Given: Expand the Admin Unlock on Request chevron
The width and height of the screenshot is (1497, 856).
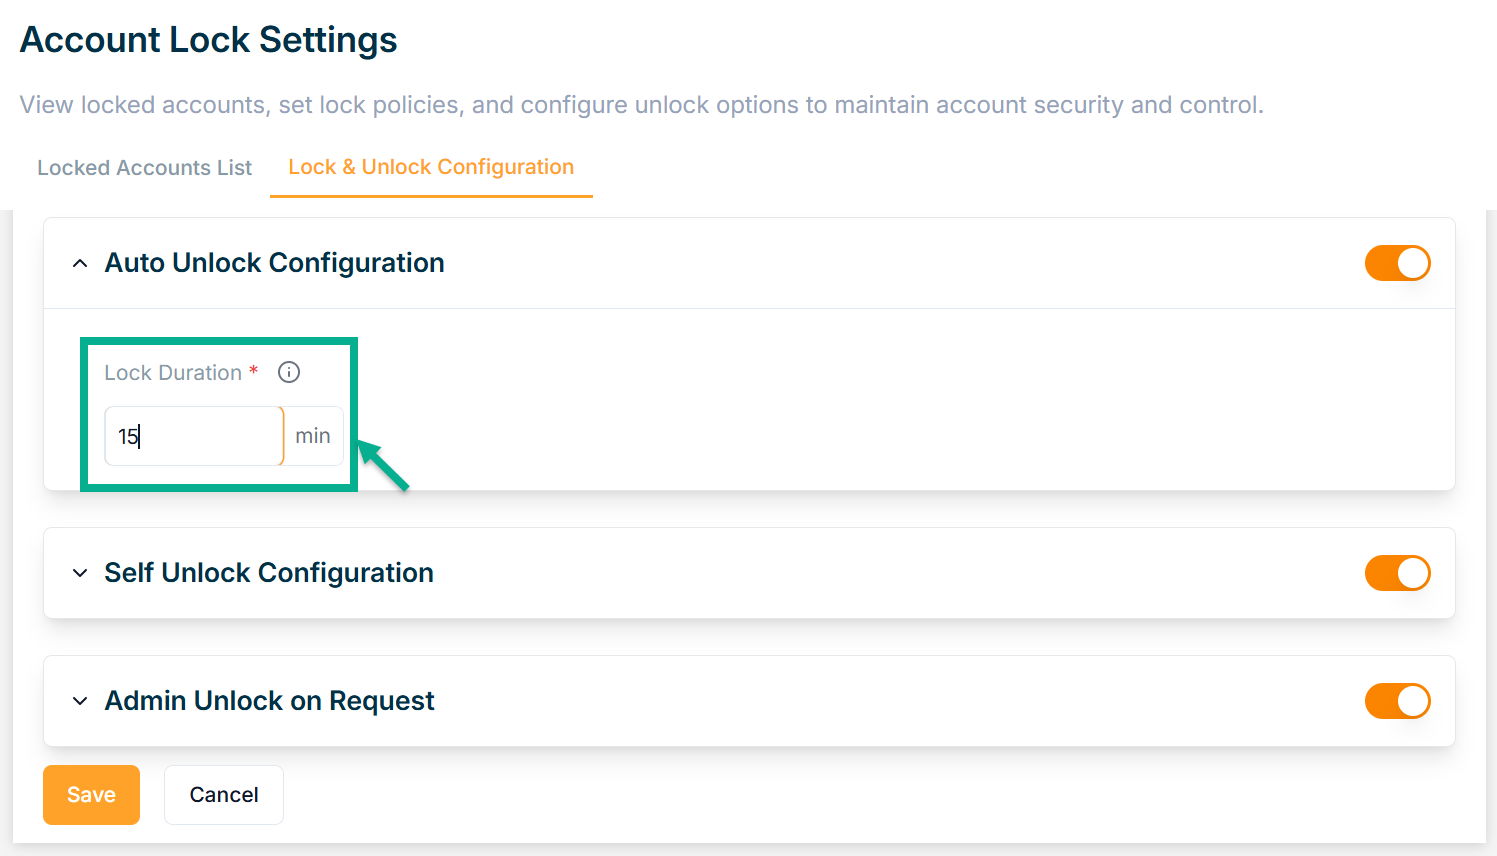Looking at the screenshot, I should click(80, 701).
